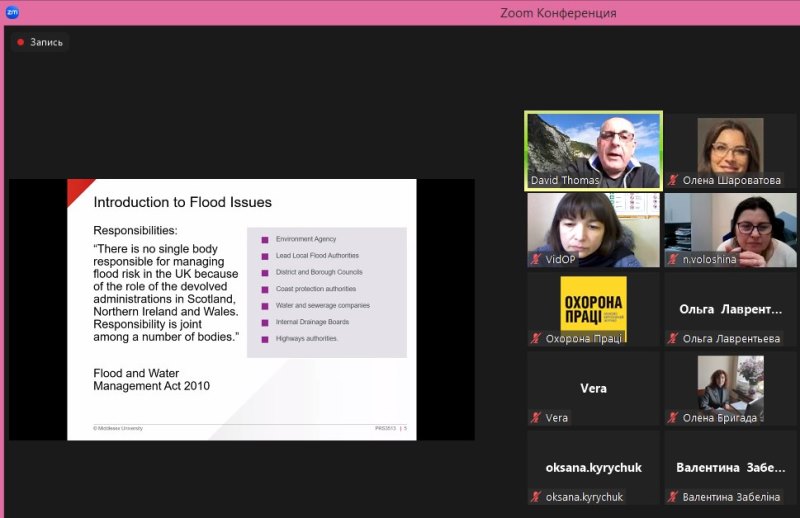Click the Zoom Конференция window title
Image resolution: width=800 pixels, height=518 pixels.
coord(558,13)
